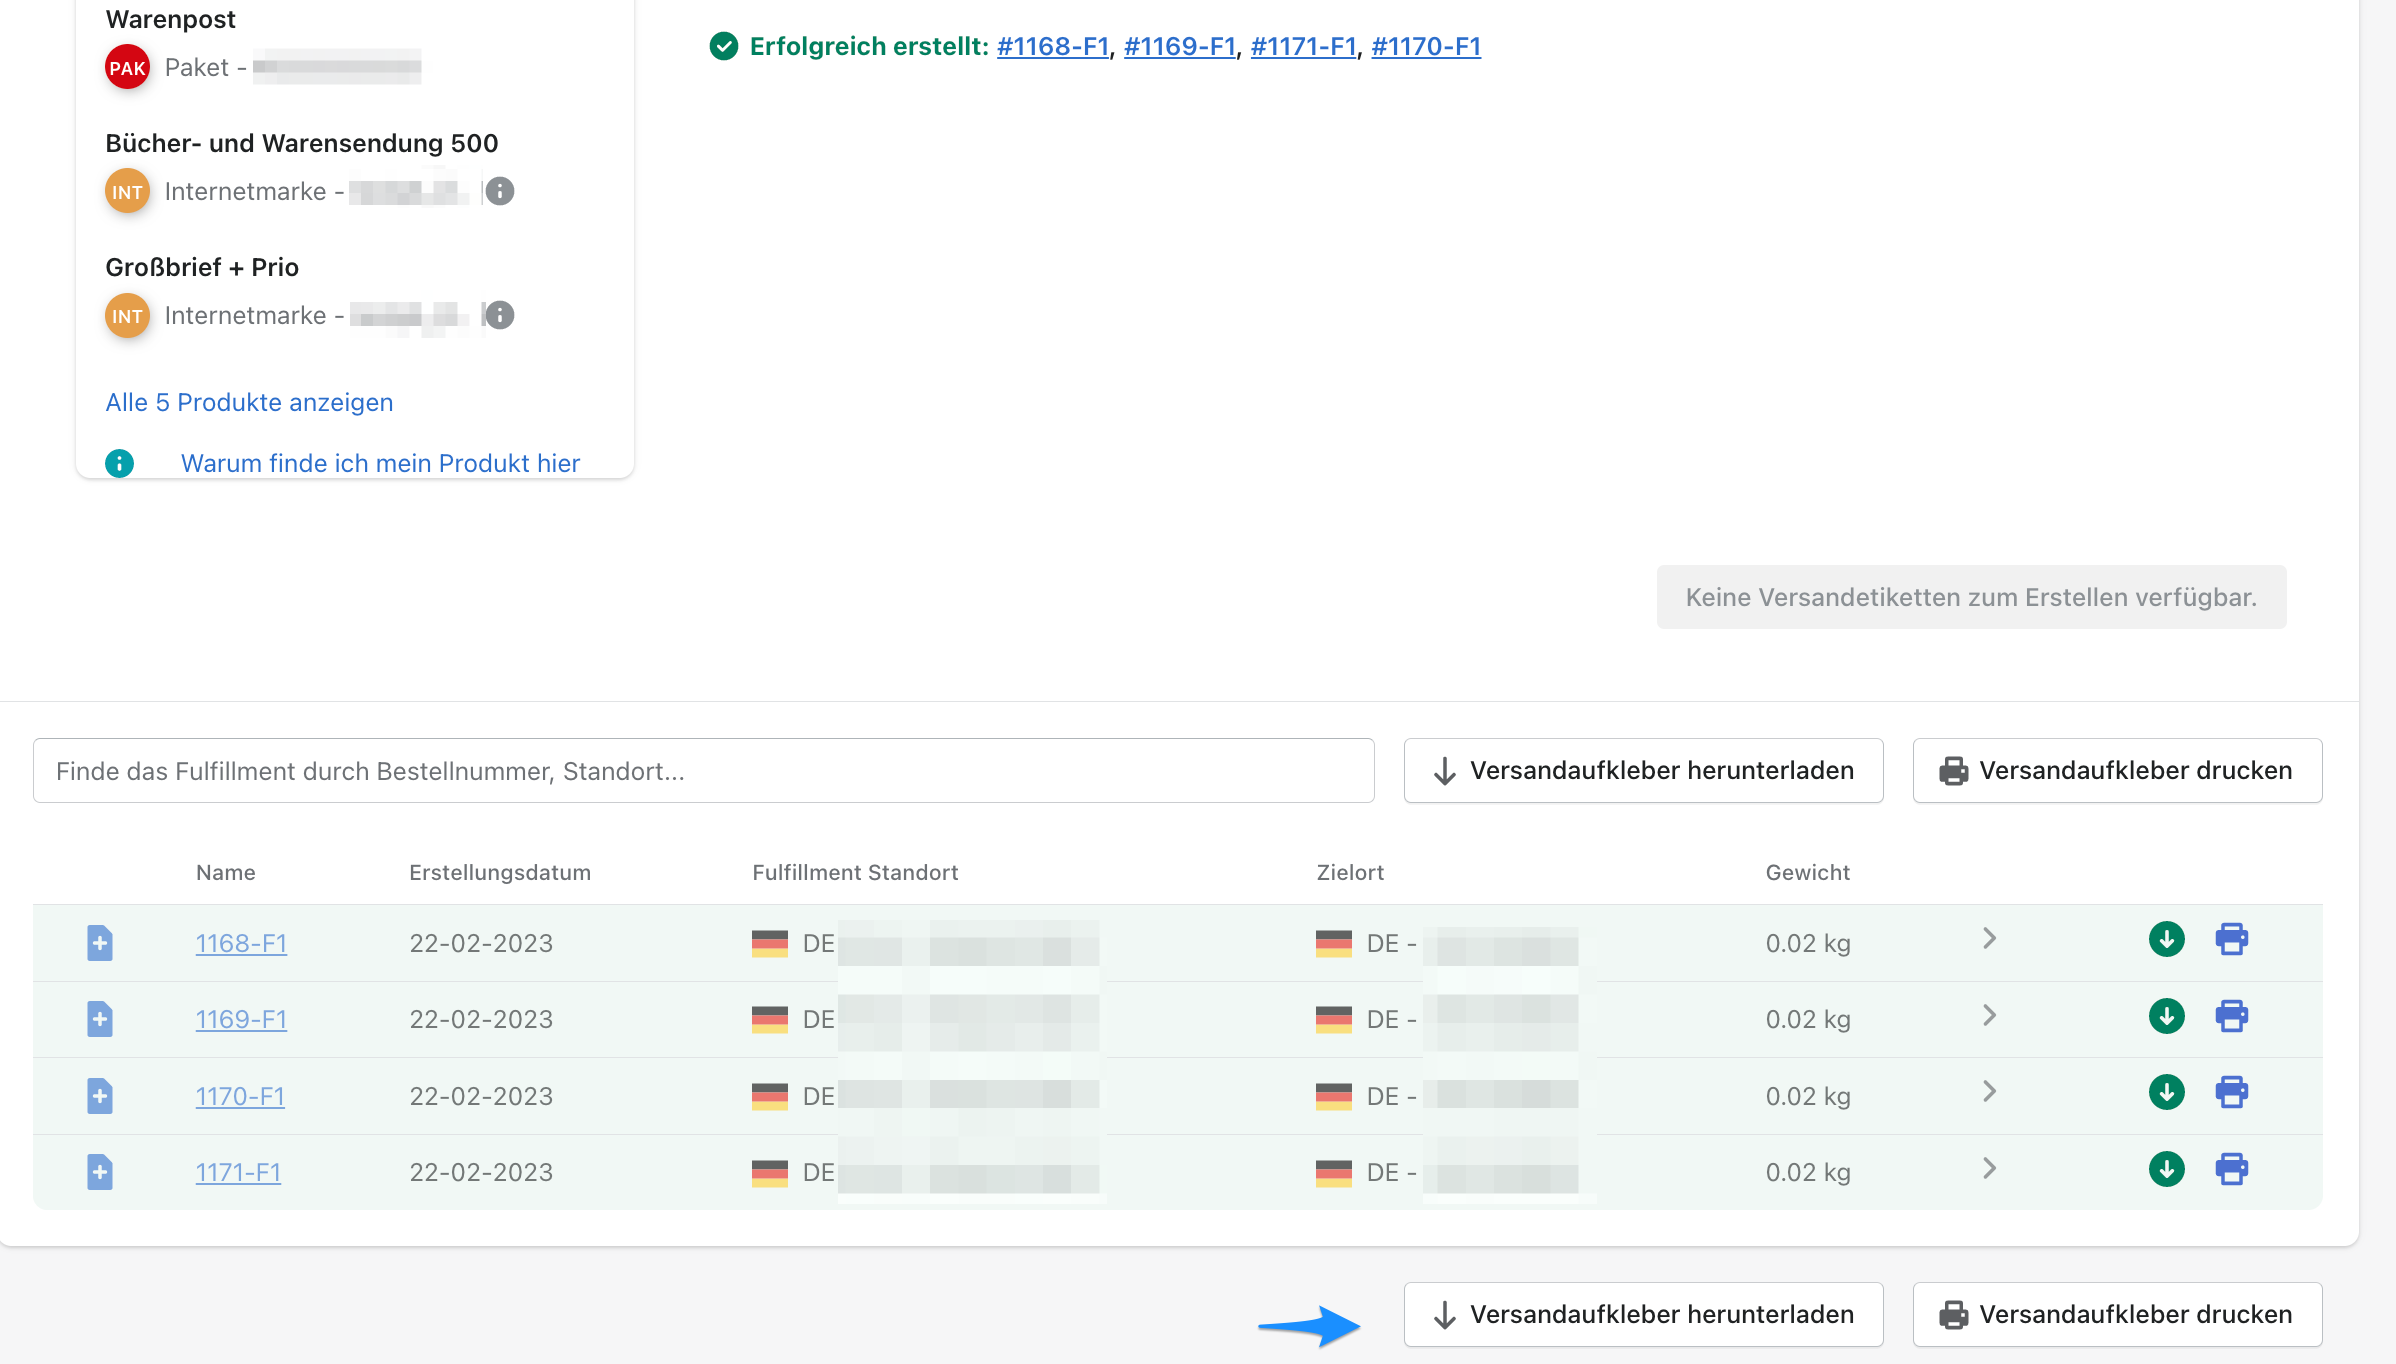Info icon beside Bücher- und Warensendung 500

coord(500,191)
